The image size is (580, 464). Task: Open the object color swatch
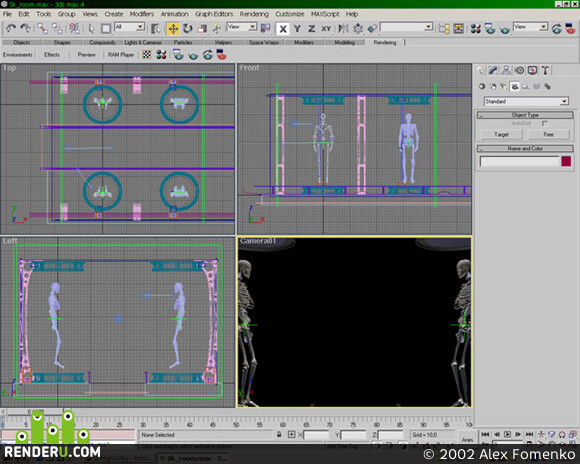click(x=566, y=161)
